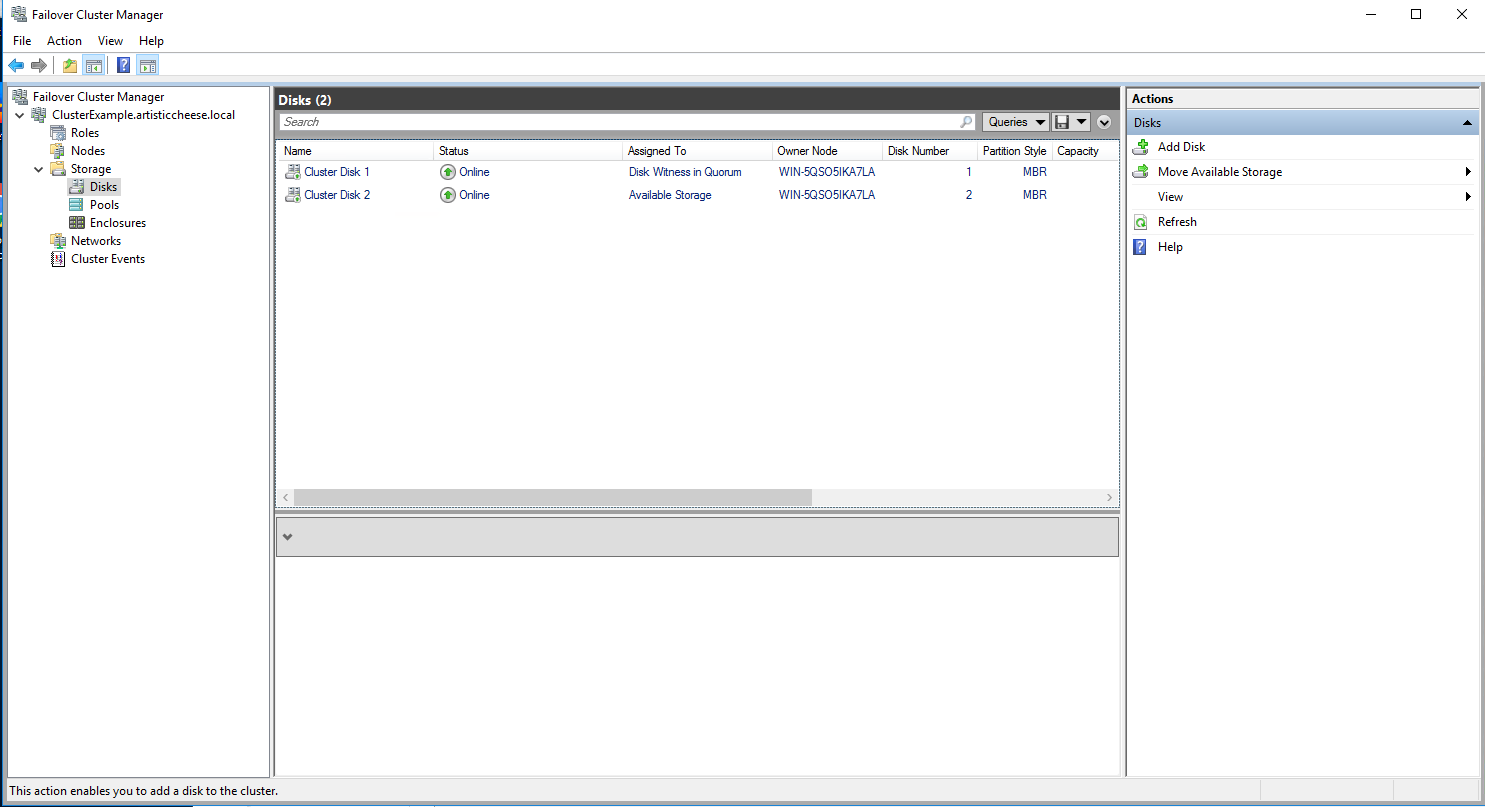Click the Refresh icon in the Actions pane
Viewport: 1485px width, 807px height.
pyautogui.click(x=1140, y=222)
